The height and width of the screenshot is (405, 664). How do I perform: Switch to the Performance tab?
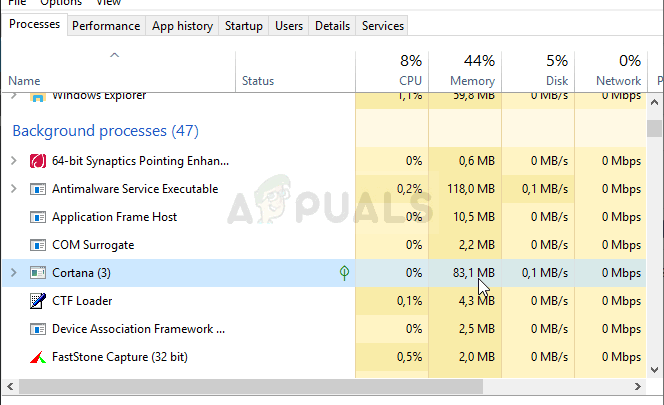tap(106, 26)
